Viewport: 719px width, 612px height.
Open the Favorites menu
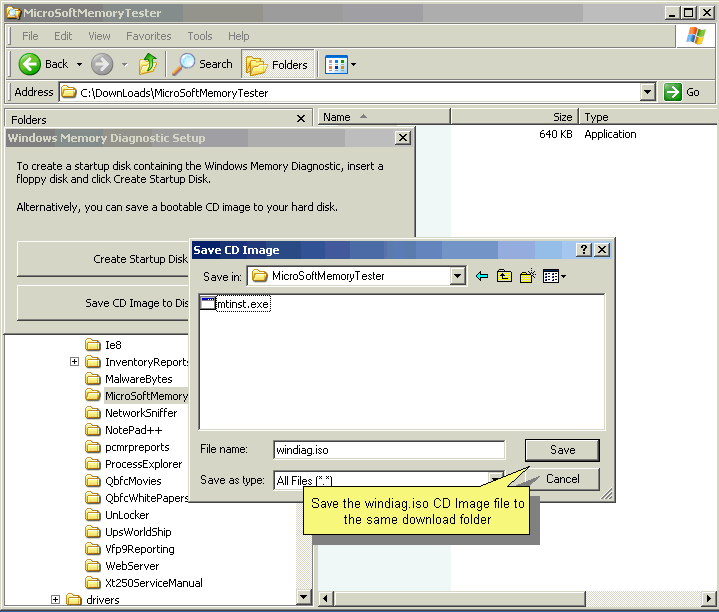click(x=149, y=36)
